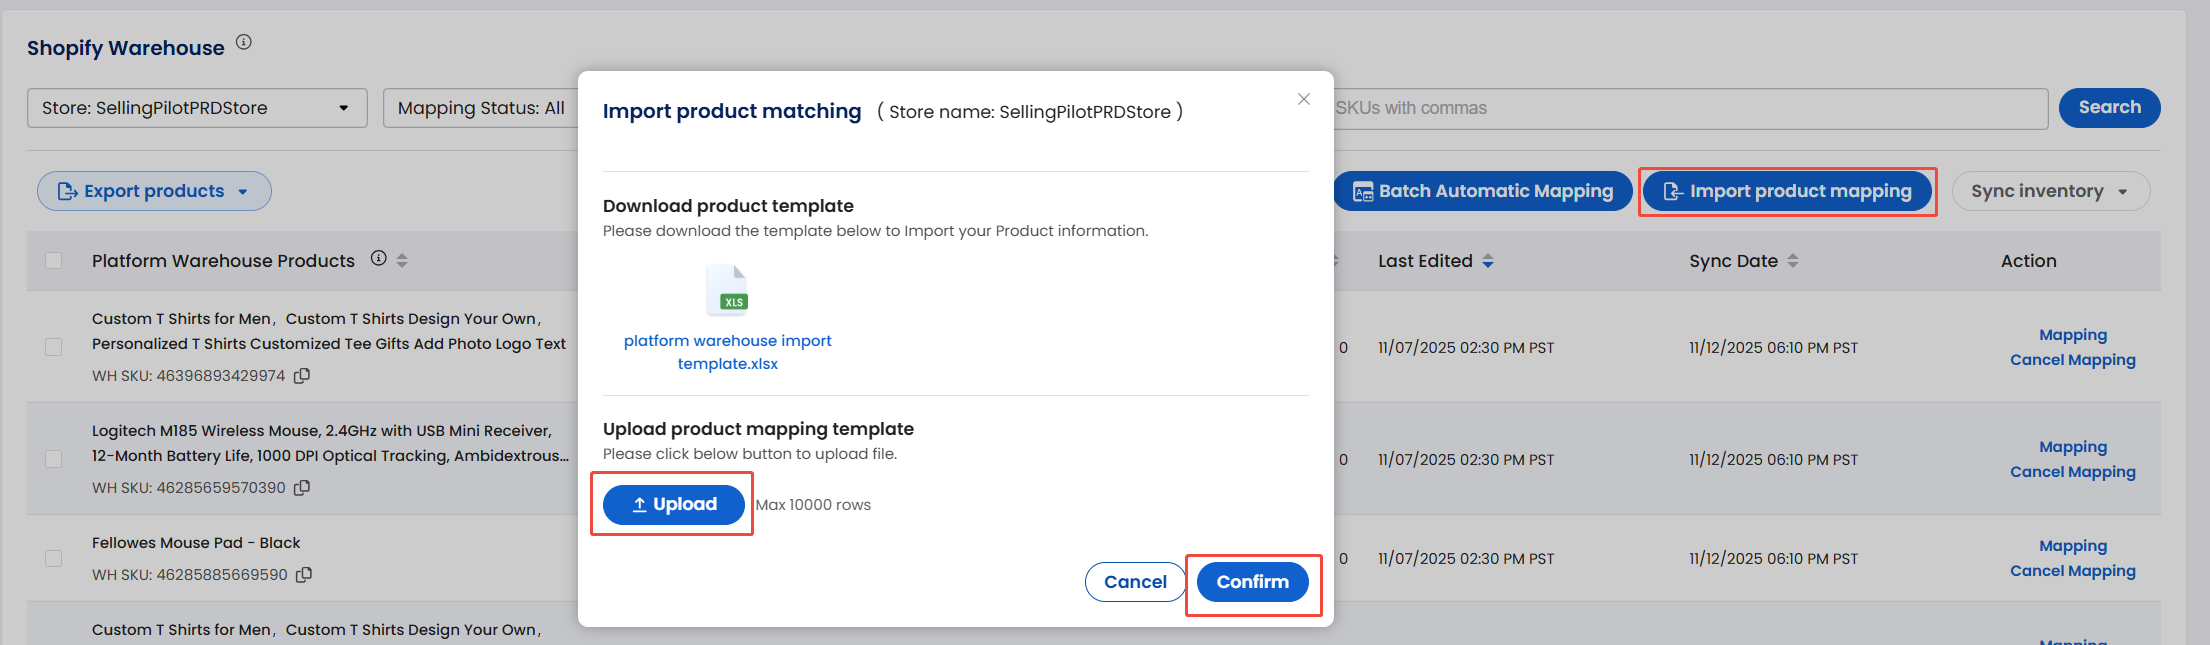Check the Logitech M185 Wireless Mouse row
The height and width of the screenshot is (645, 2210).
click(54, 459)
